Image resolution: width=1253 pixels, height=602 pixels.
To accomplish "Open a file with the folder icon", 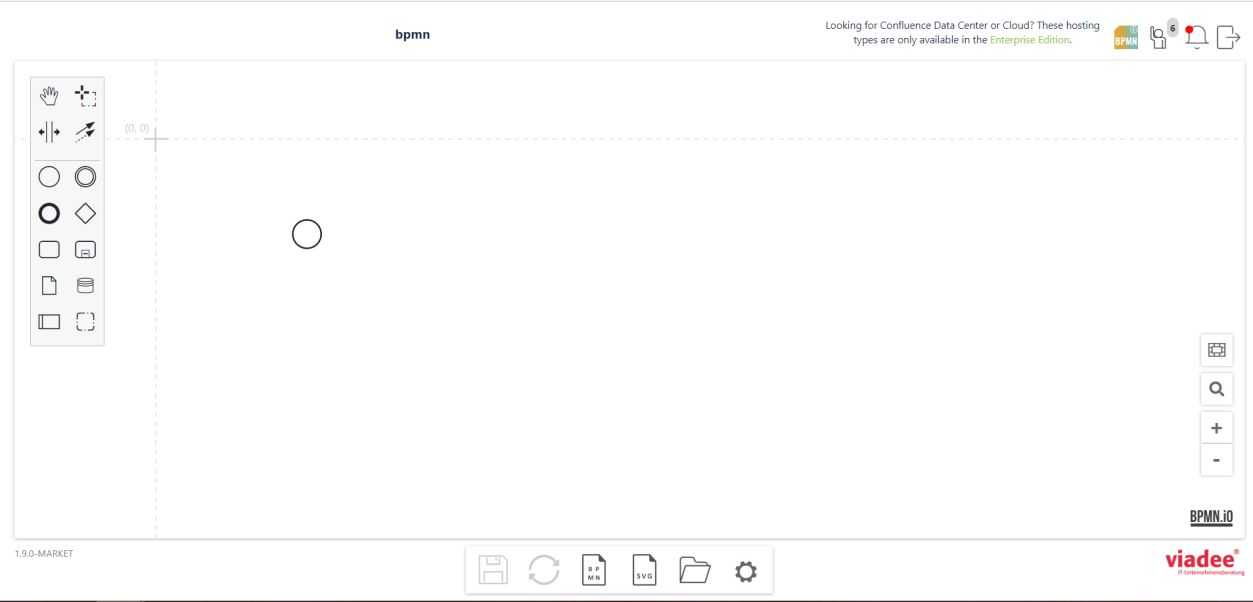I will pos(695,571).
